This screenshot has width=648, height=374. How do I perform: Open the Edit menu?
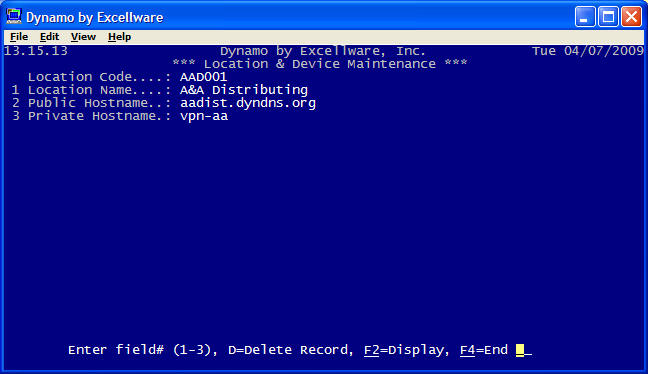49,37
